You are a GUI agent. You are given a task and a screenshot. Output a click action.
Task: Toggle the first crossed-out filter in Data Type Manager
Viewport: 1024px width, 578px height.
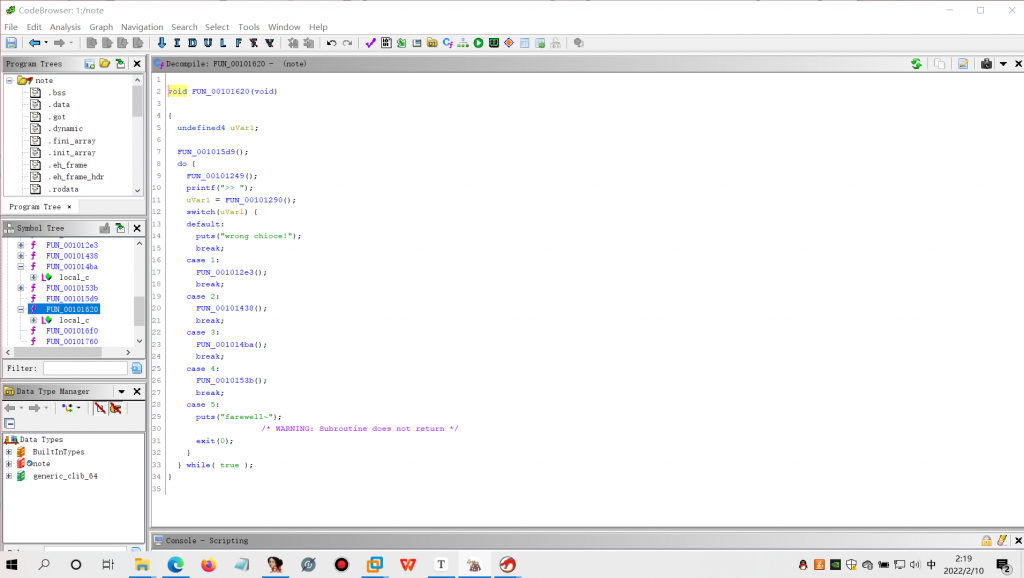(100, 408)
